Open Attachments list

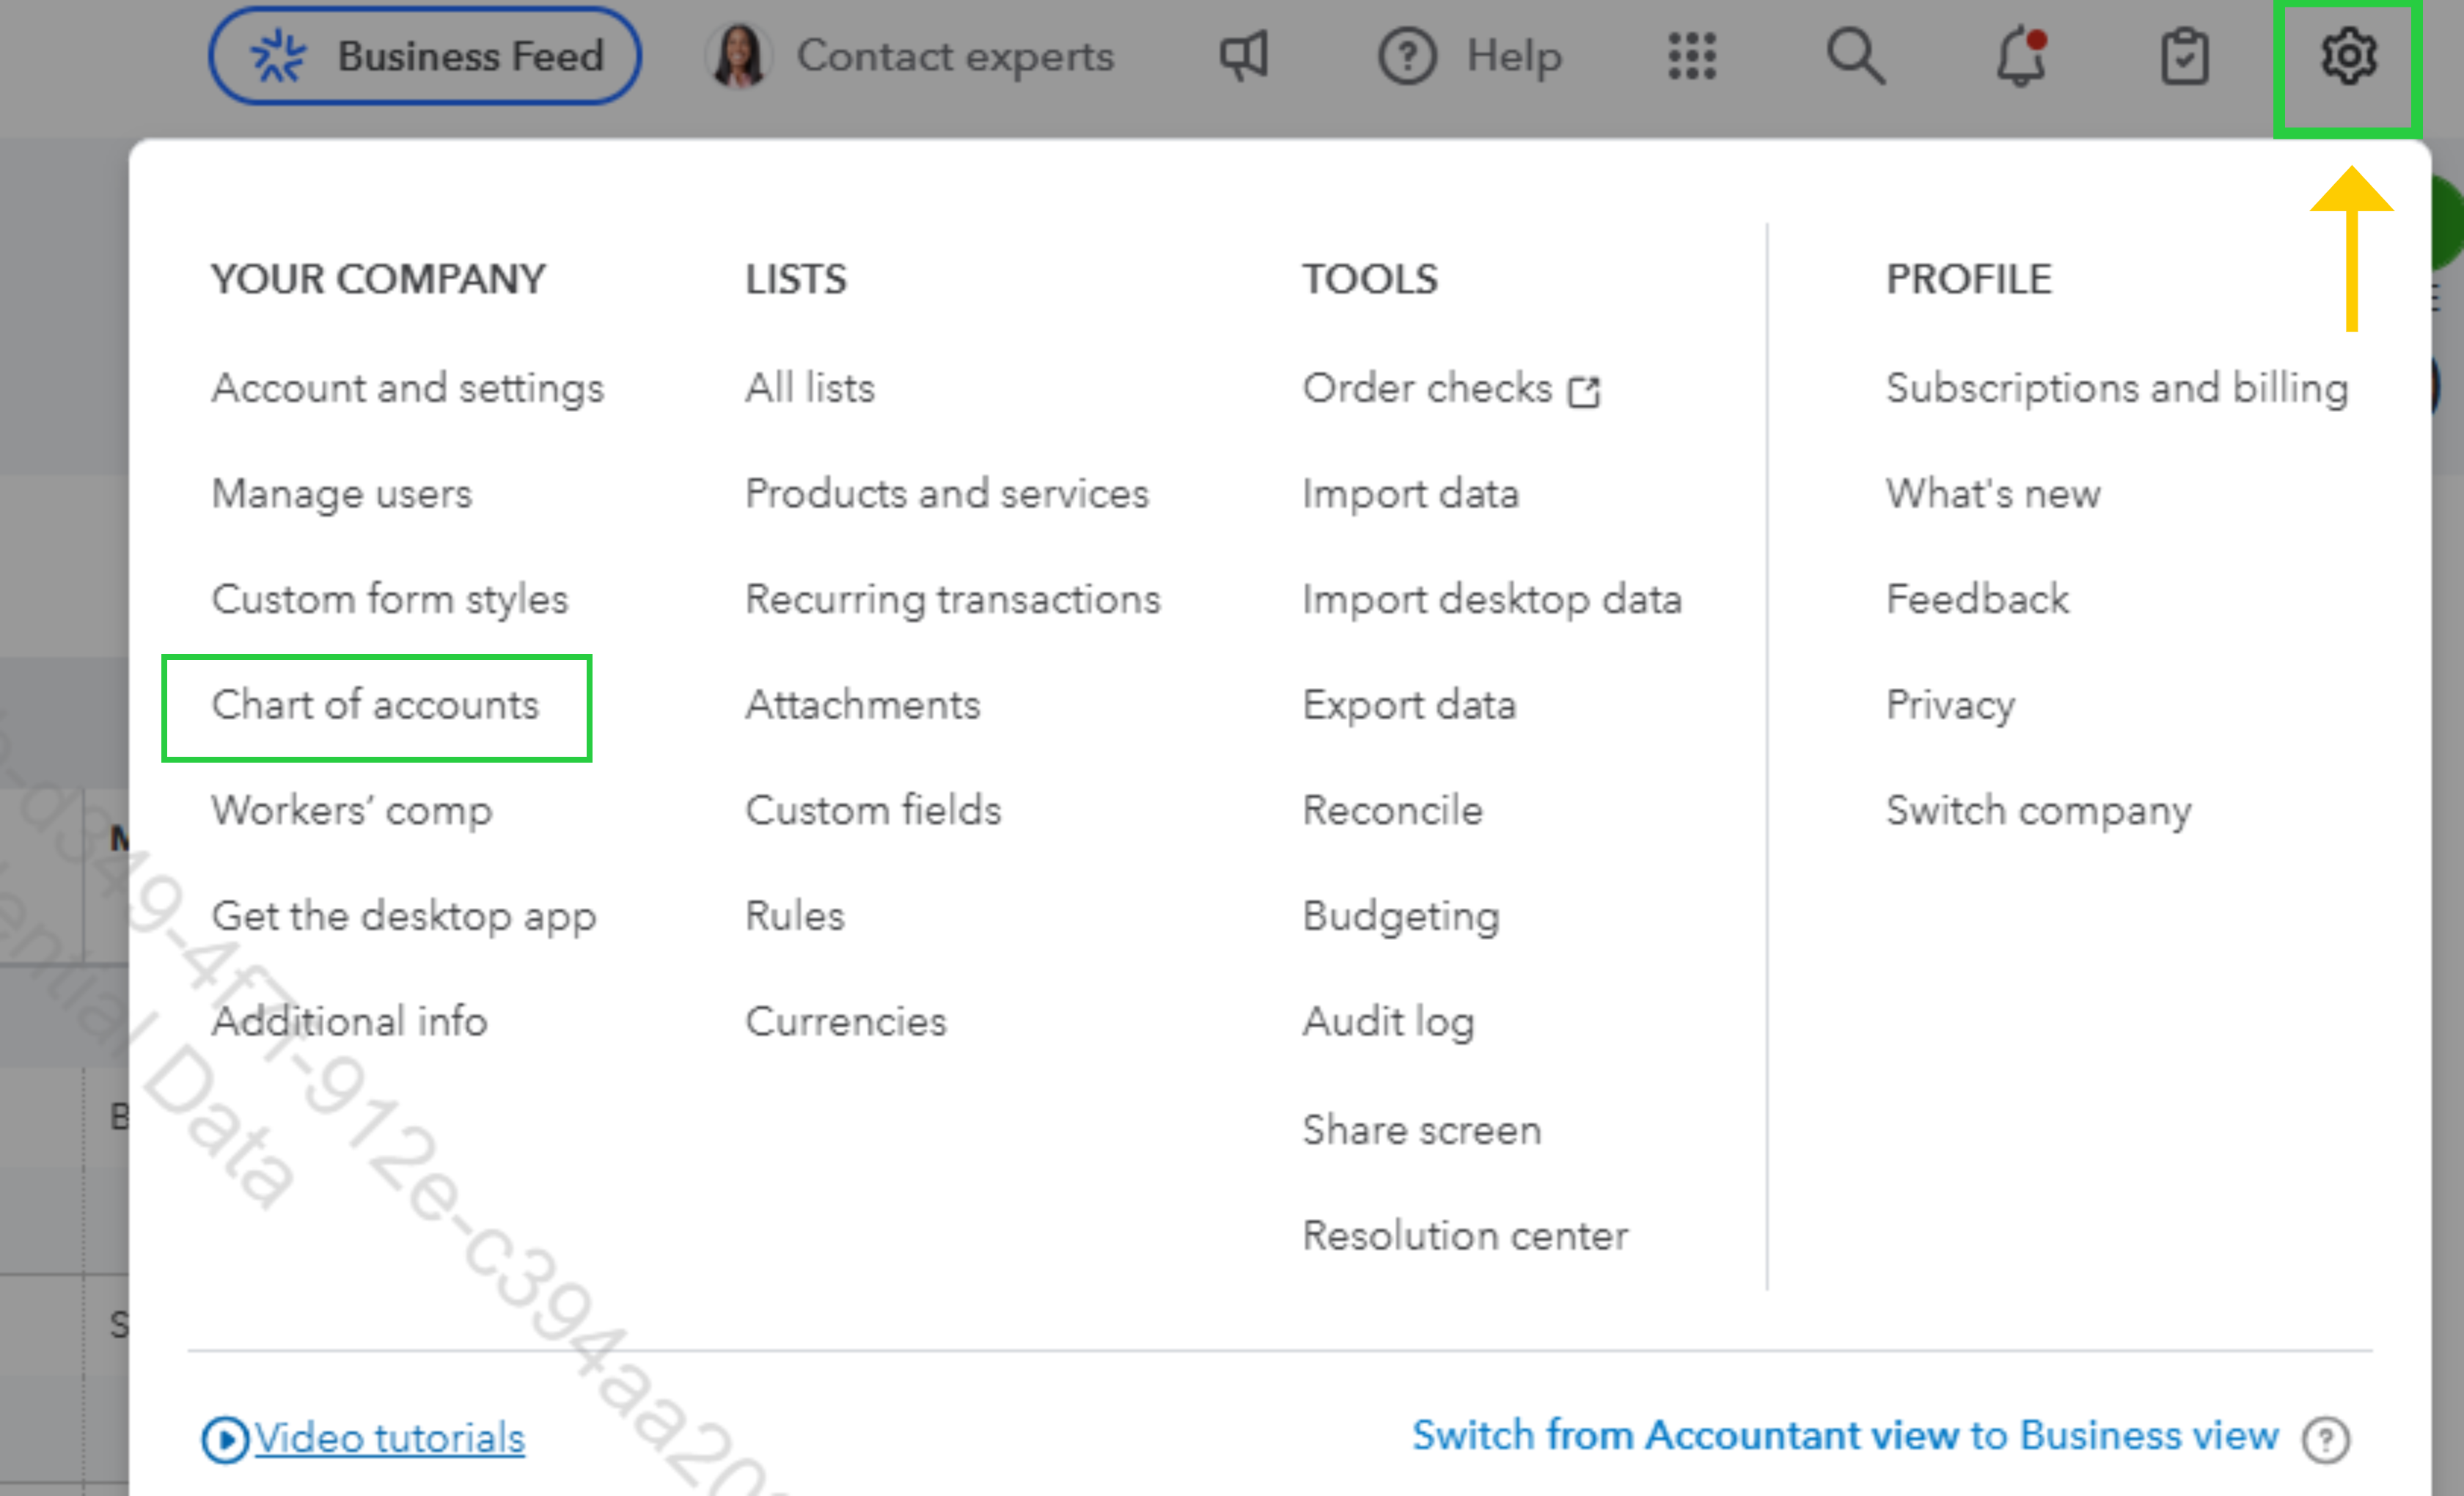click(x=862, y=705)
